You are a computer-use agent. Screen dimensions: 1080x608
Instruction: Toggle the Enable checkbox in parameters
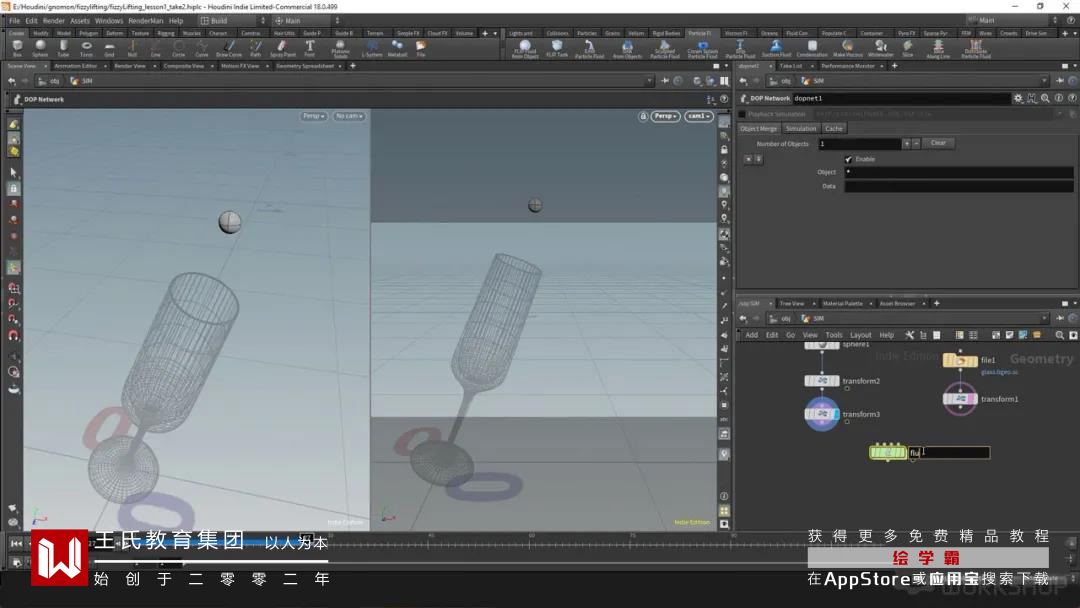tap(849, 159)
